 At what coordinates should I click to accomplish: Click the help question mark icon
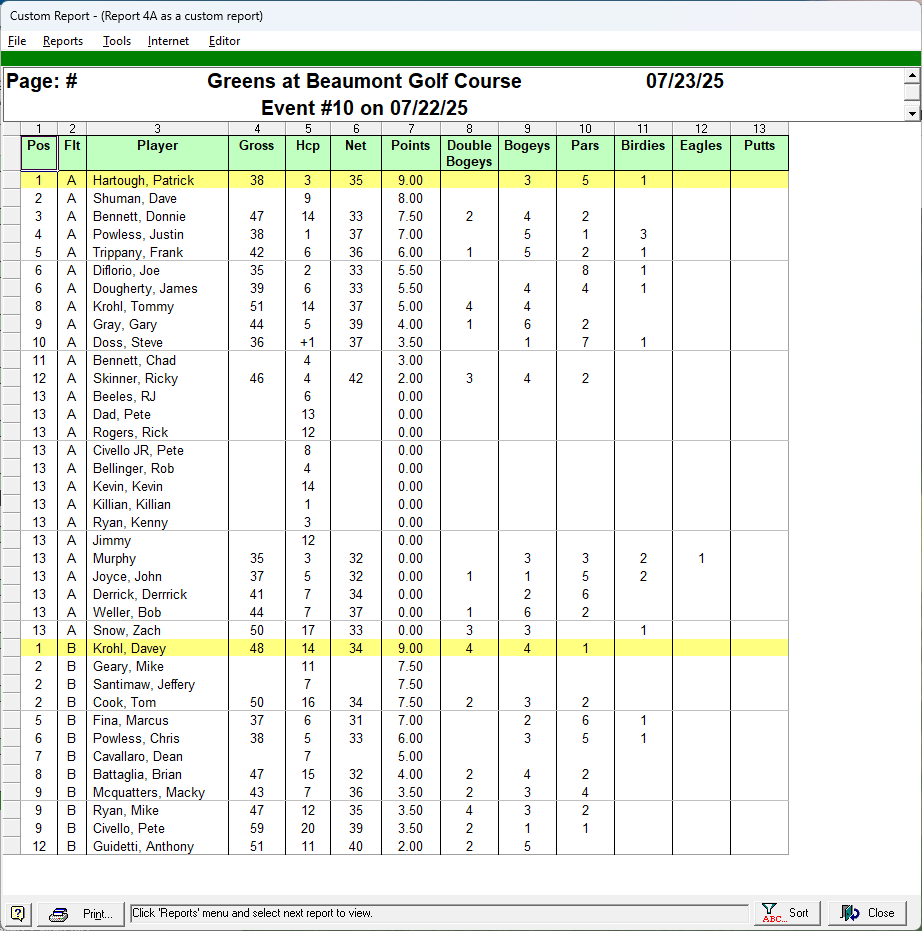click(17, 913)
